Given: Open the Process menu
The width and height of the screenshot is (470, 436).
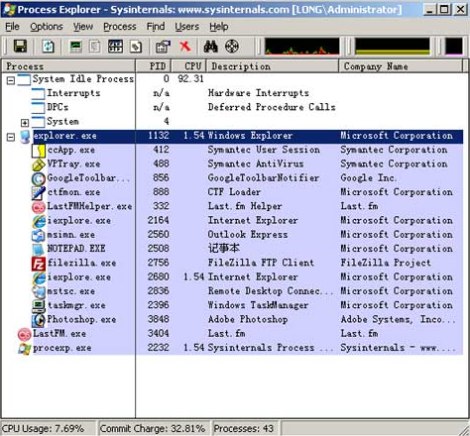Looking at the screenshot, I should click(x=120, y=27).
